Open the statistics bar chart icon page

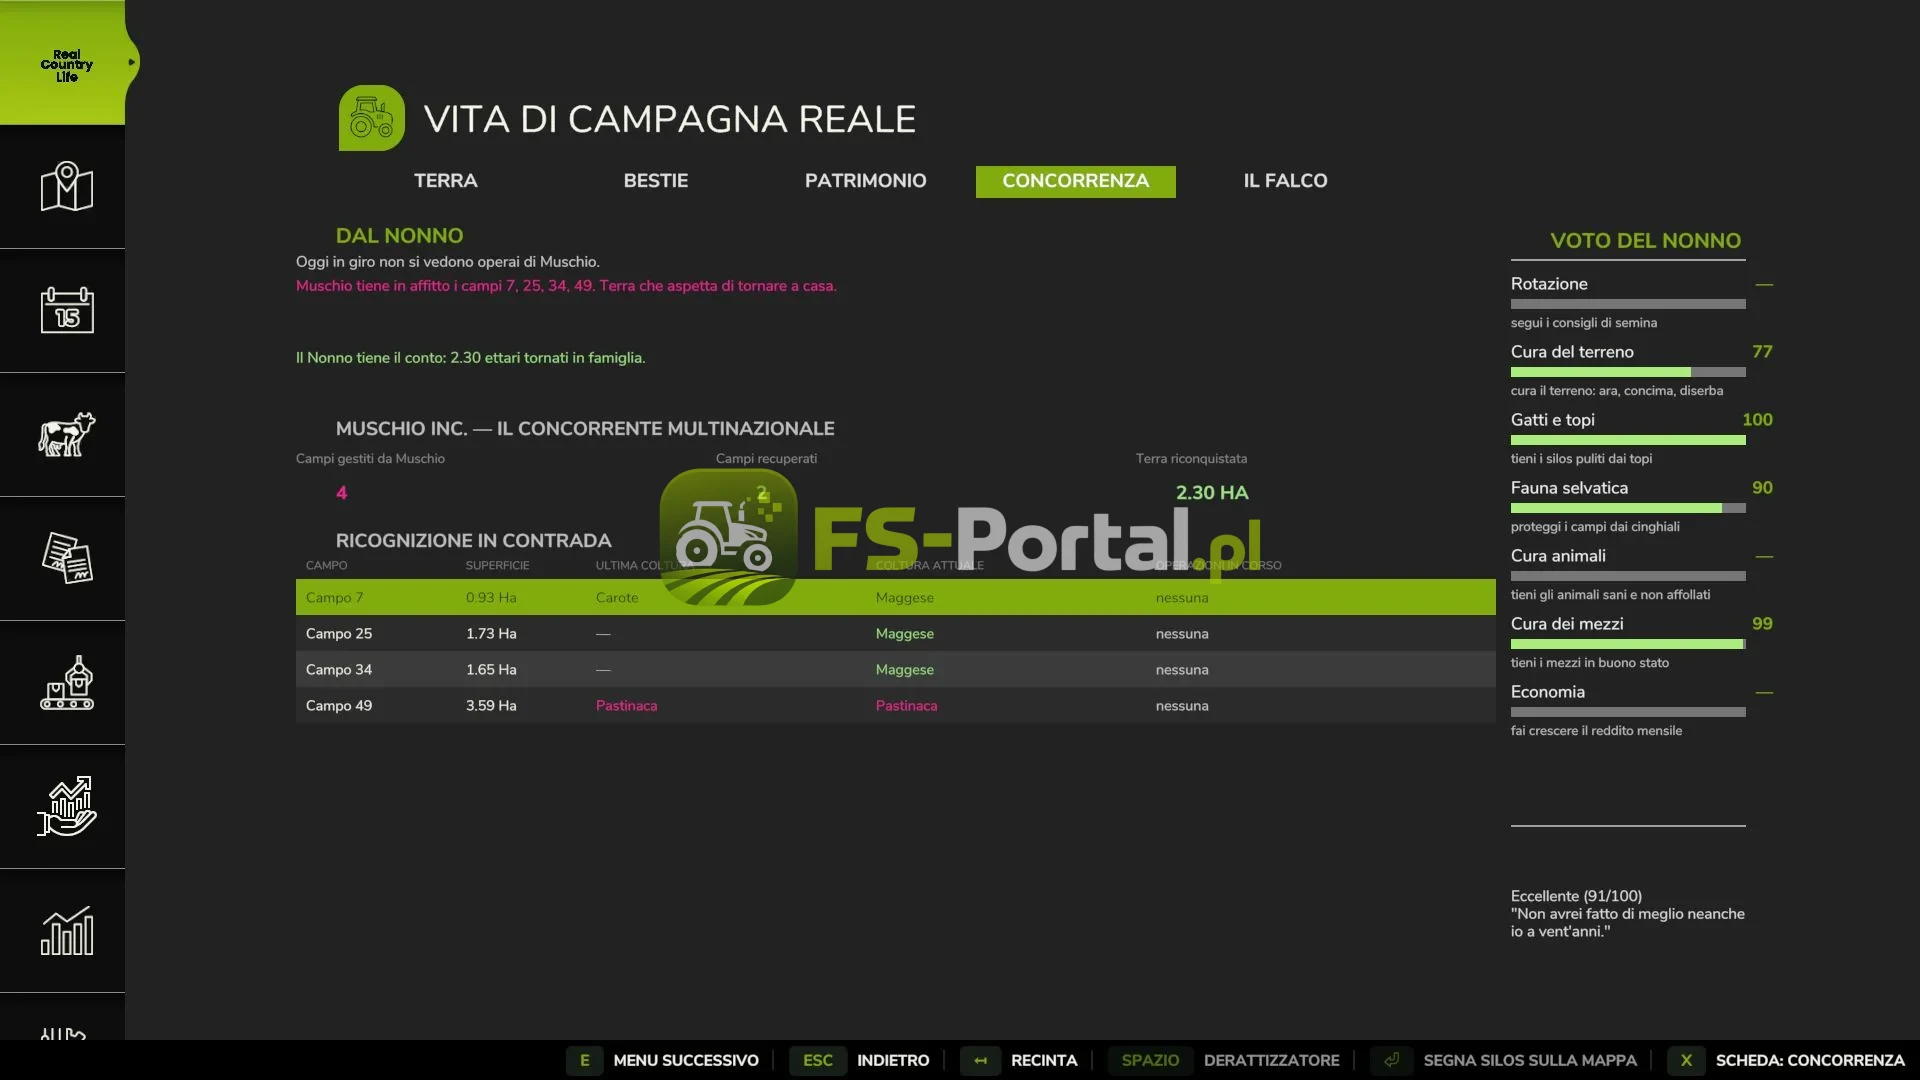[x=66, y=930]
